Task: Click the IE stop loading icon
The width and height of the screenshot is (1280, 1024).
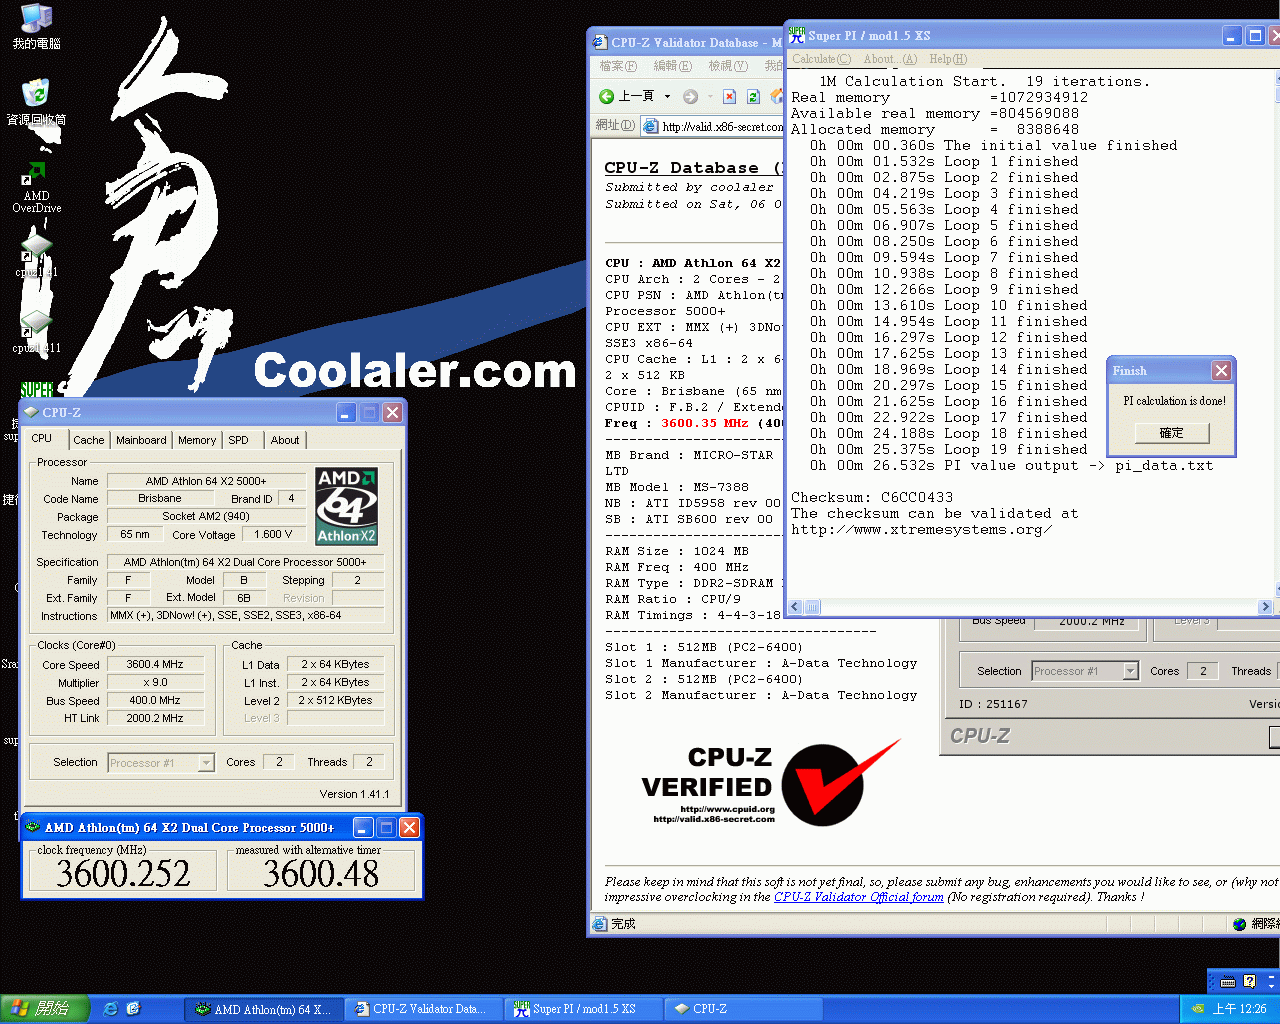Action: (729, 96)
